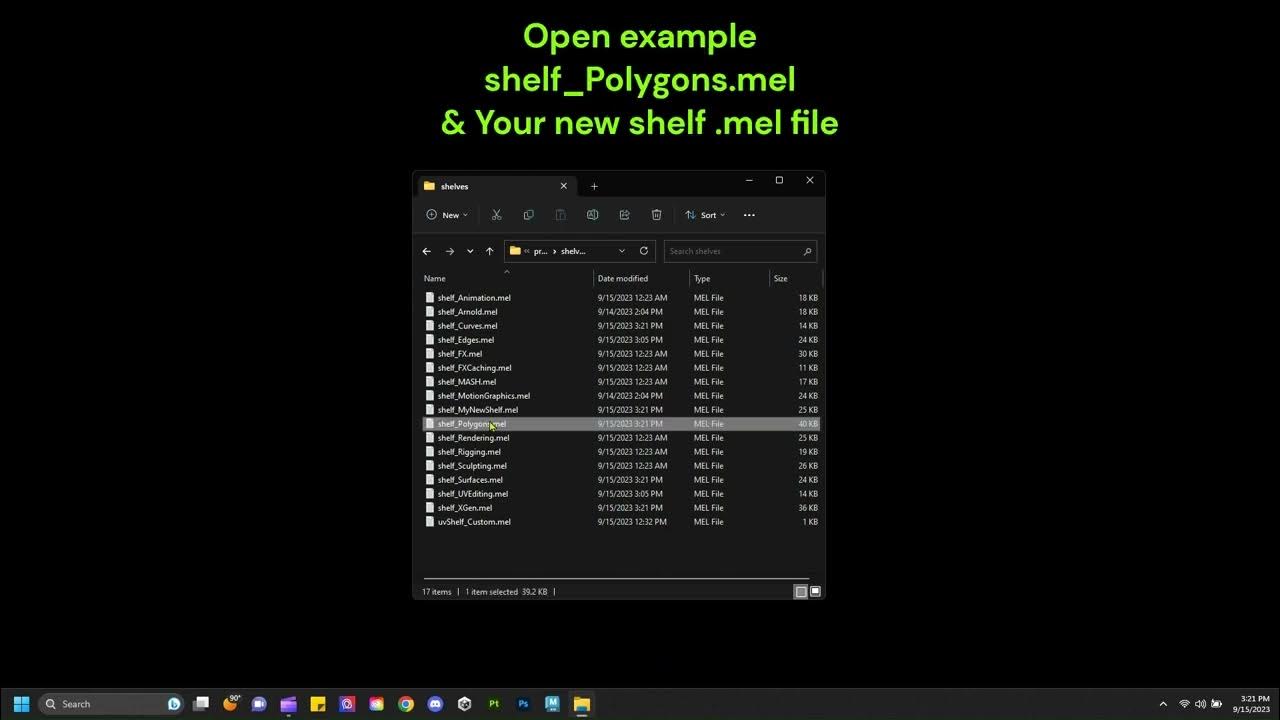This screenshot has width=1280, height=720.
Task: Click the taskbar Search box
Action: (111, 704)
